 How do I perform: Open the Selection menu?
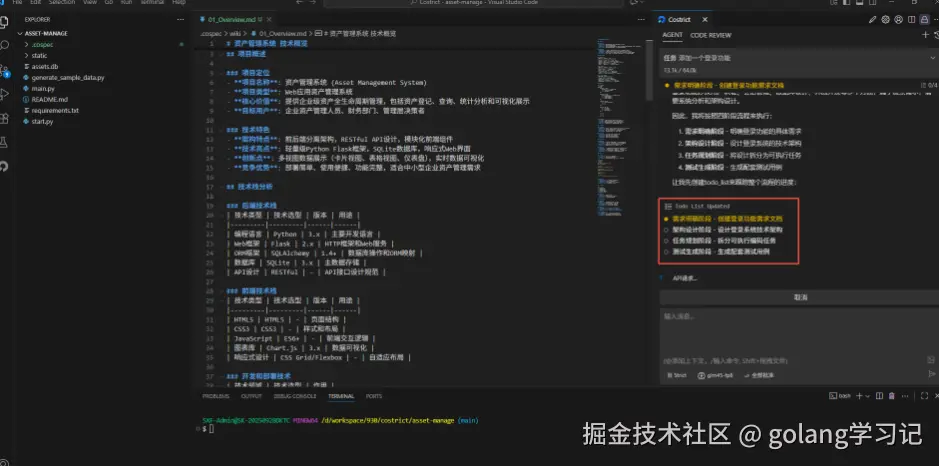point(62,2)
